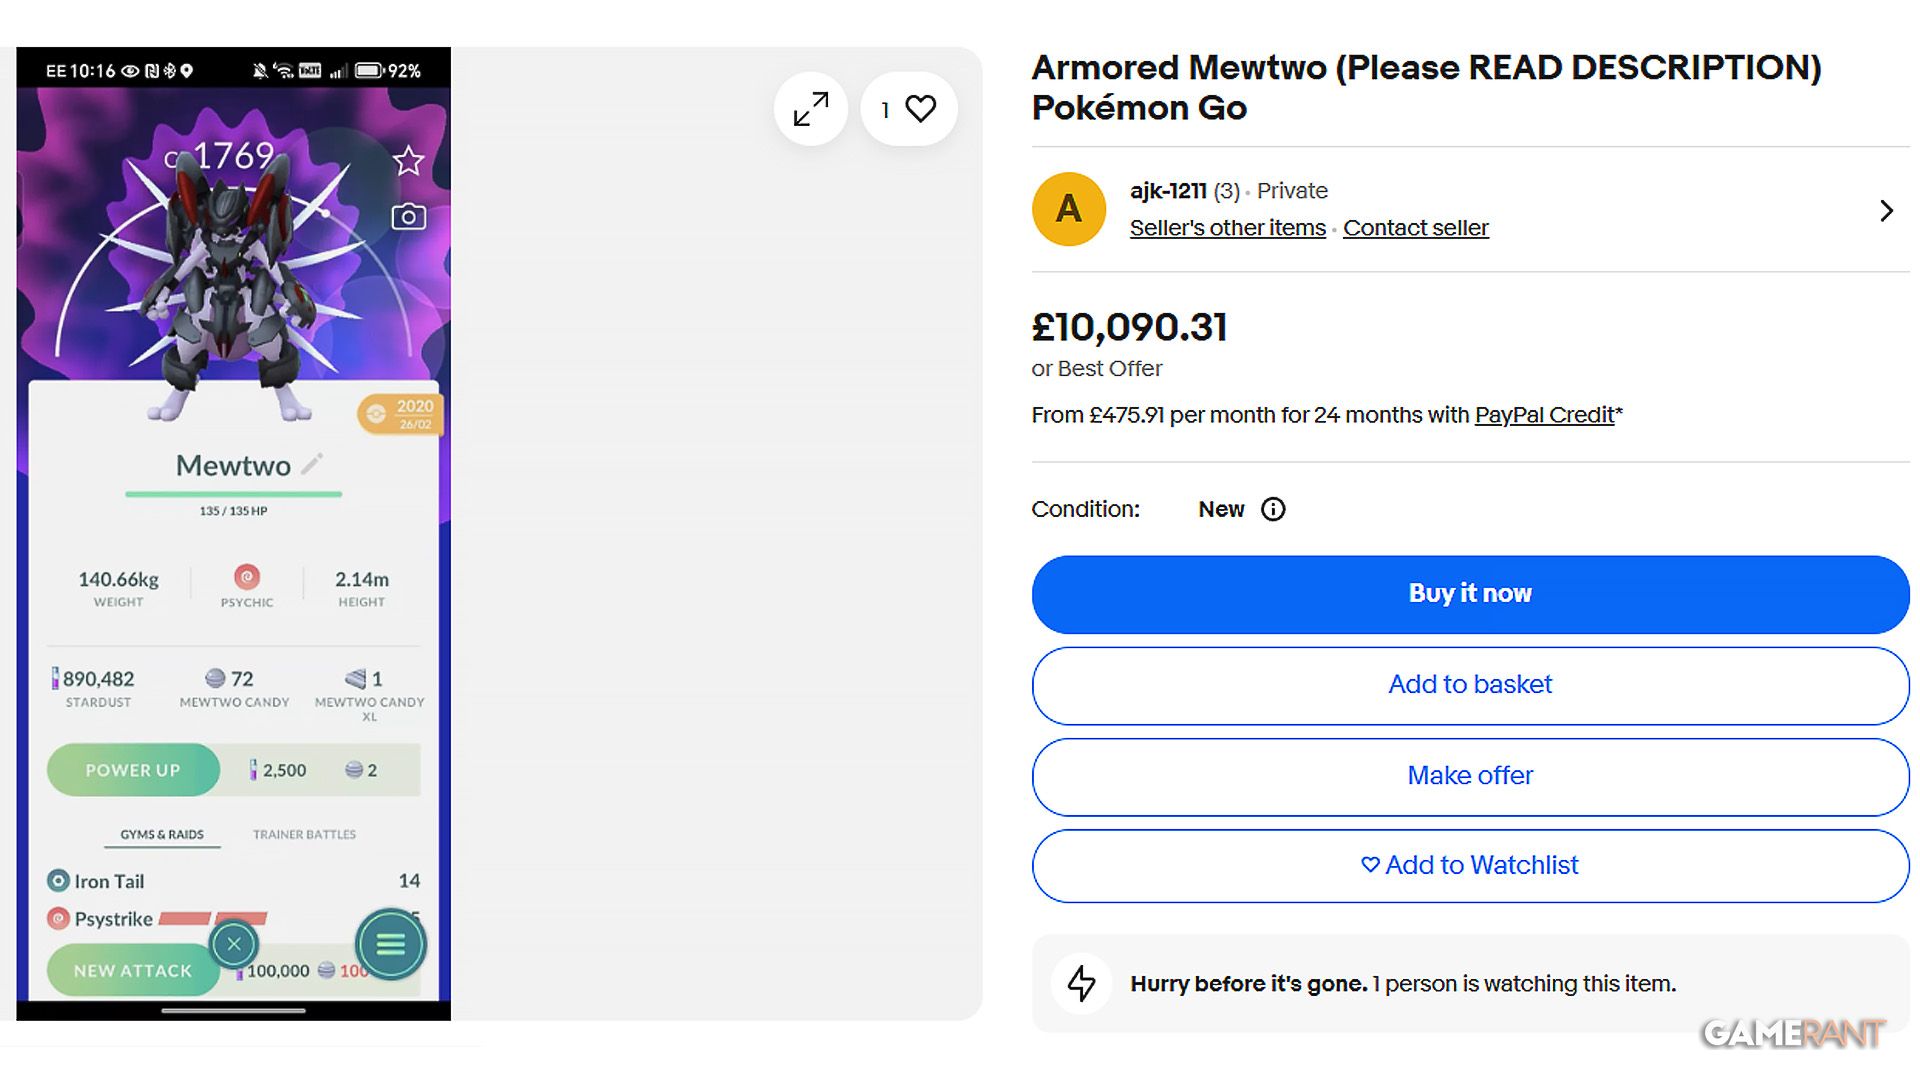The height and width of the screenshot is (1080, 1920).
Task: Click the Contact seller link
Action: (1415, 228)
